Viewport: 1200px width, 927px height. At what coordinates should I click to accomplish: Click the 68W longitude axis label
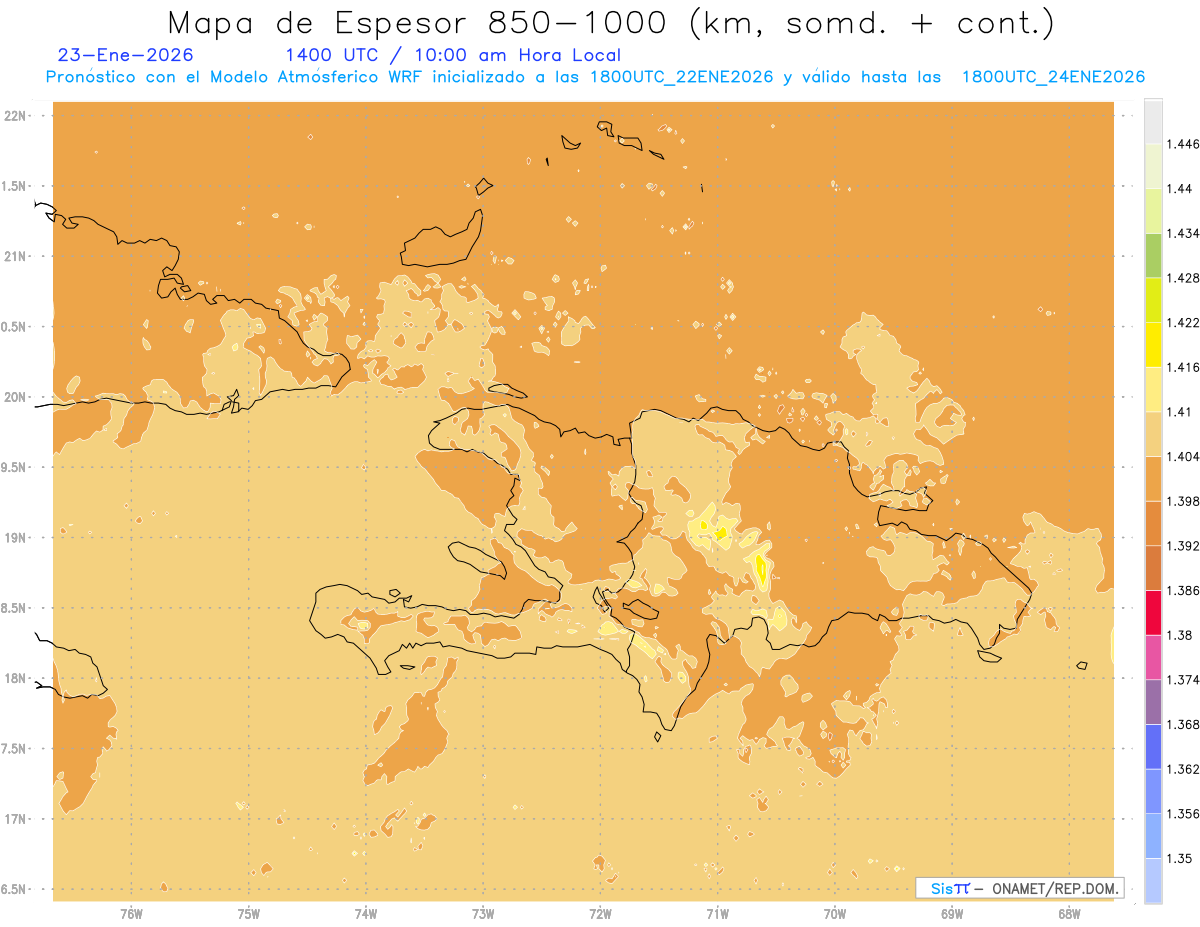1069,914
